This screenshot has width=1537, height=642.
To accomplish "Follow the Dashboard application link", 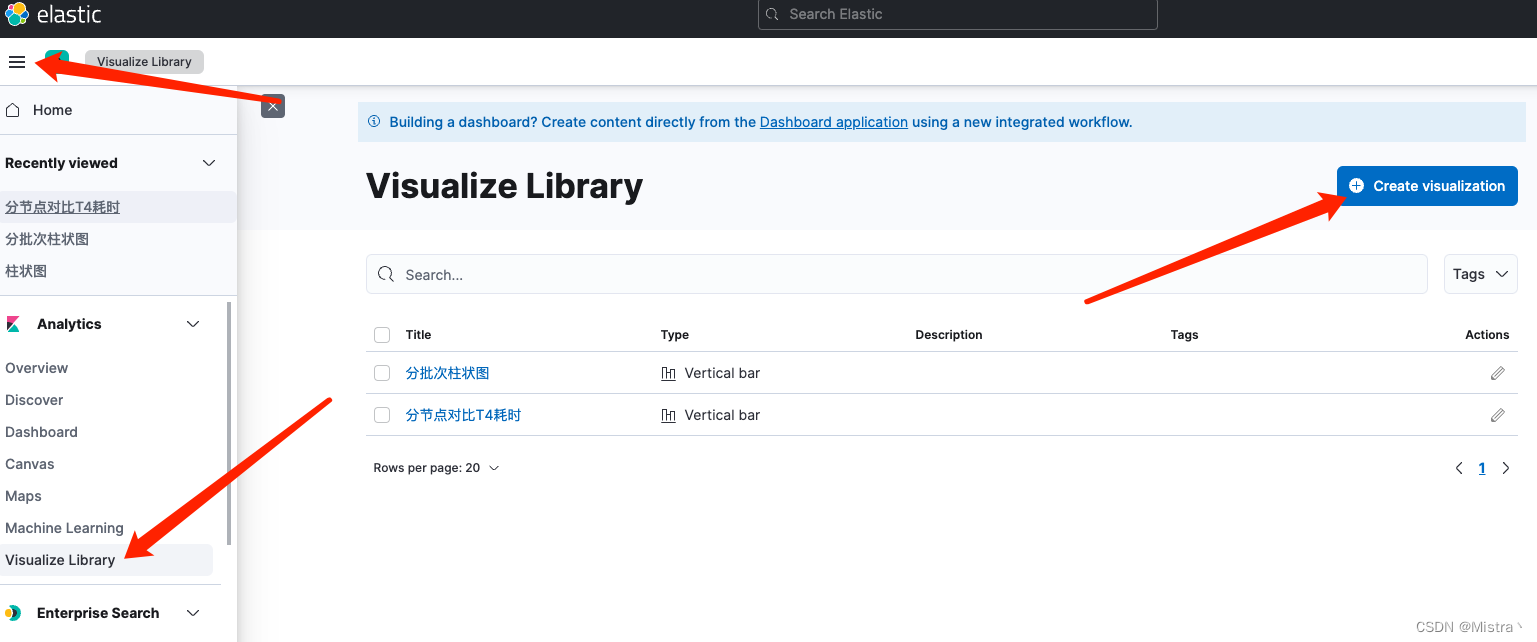I will [x=834, y=122].
